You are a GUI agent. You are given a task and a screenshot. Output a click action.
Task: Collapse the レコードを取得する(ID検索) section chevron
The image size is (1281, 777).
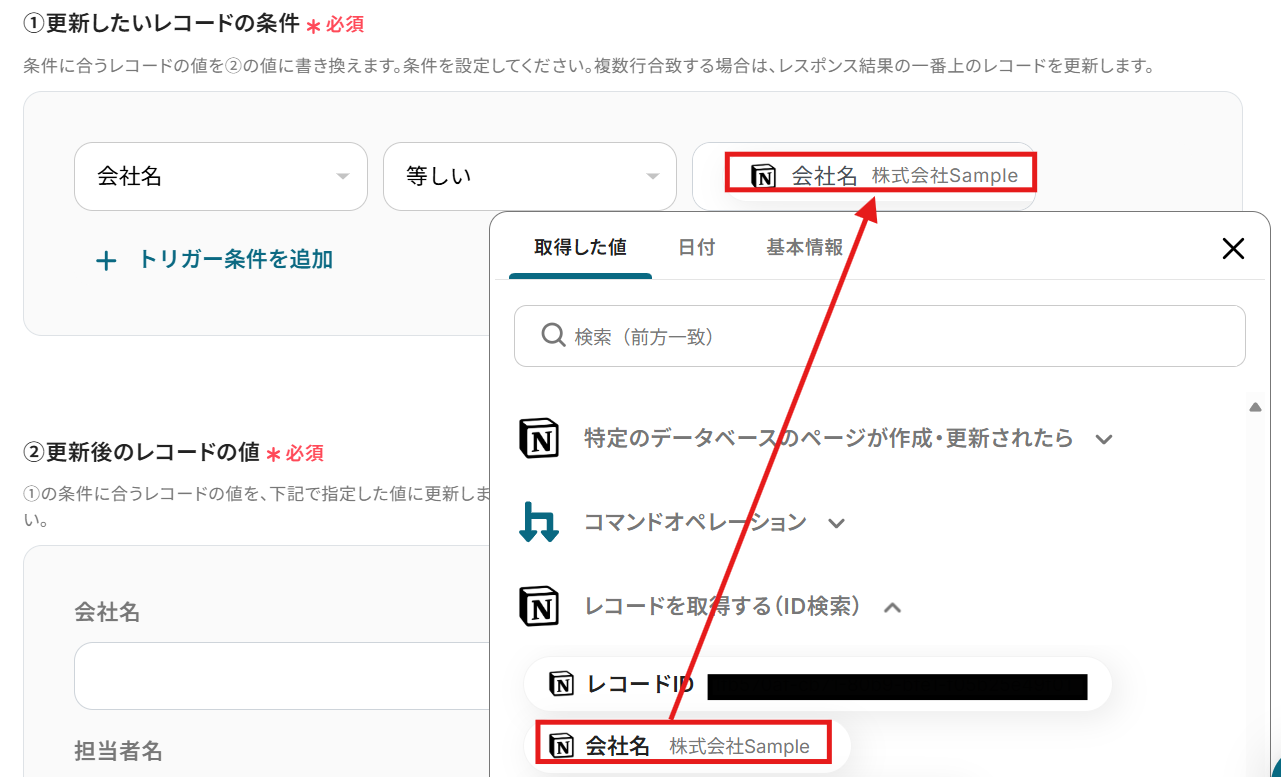point(893,607)
